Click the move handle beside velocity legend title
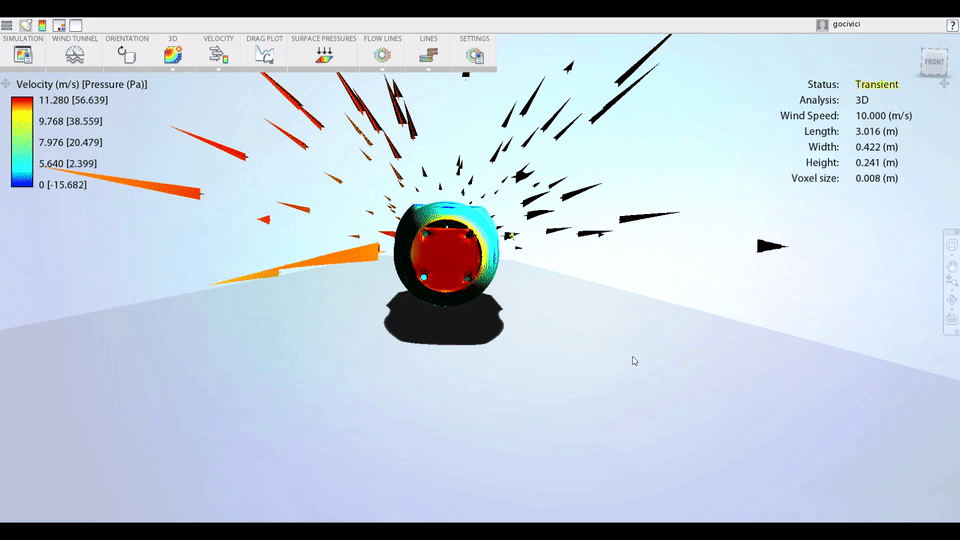 pyautogui.click(x=6, y=84)
